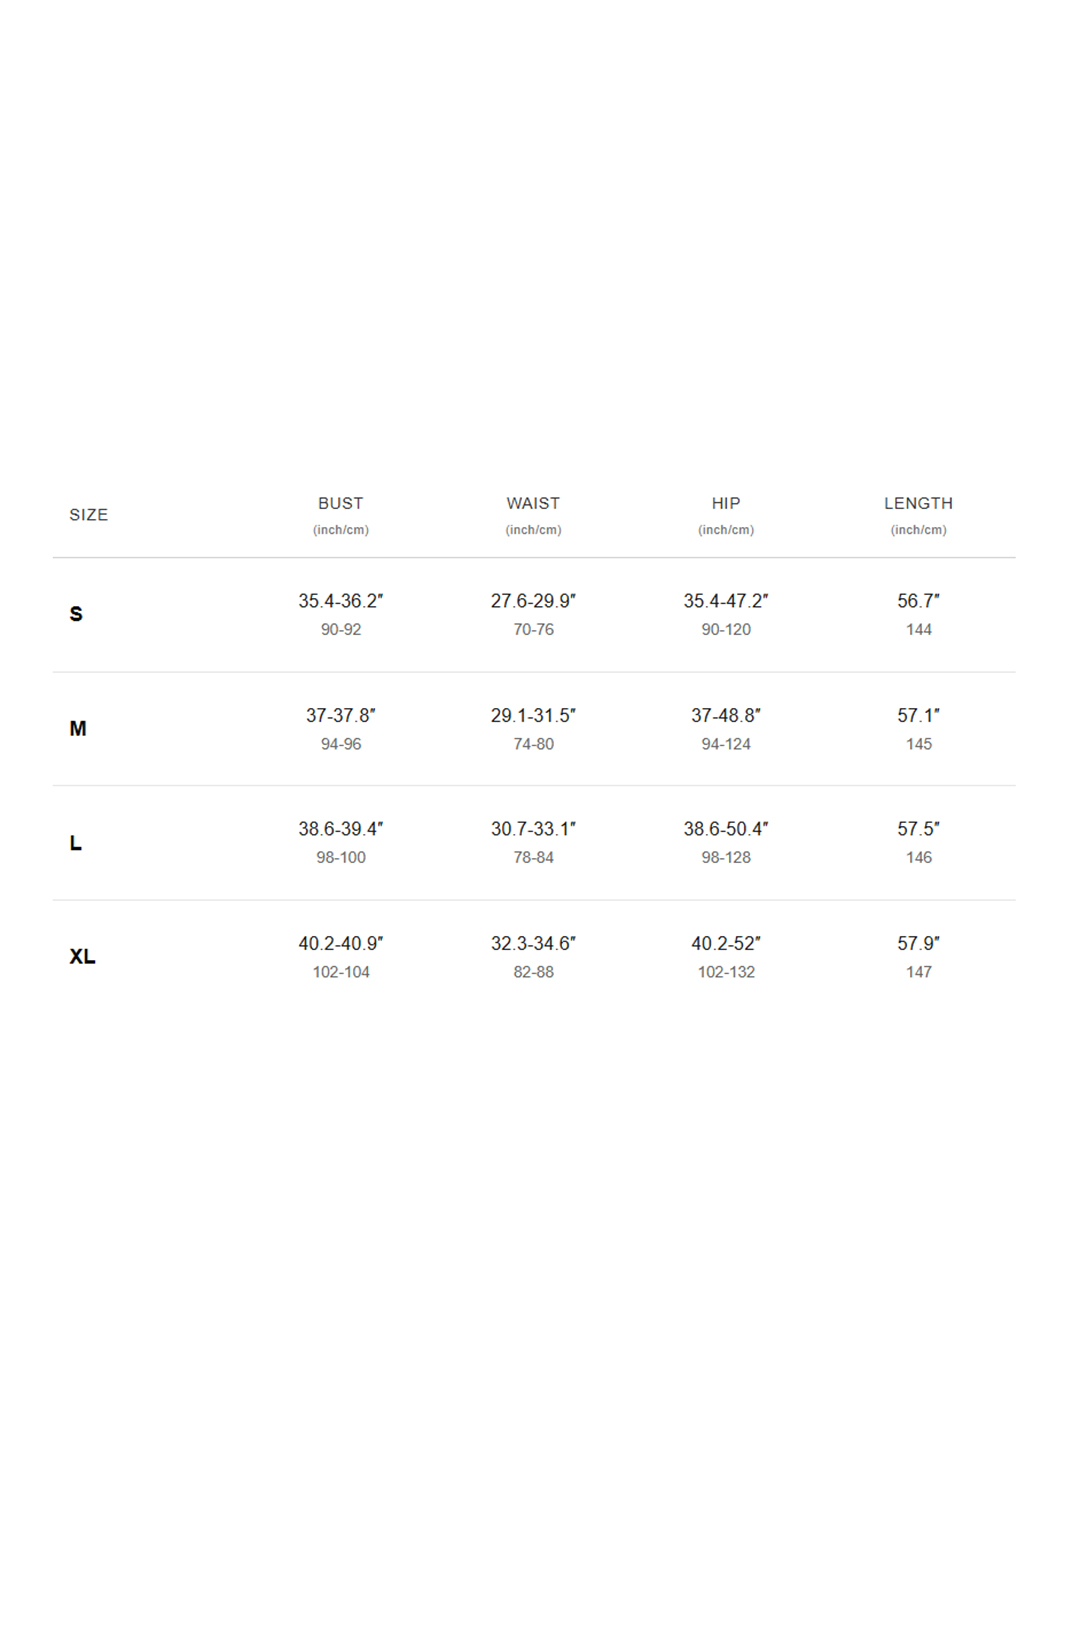Select the 74-80 cm waist value

(x=533, y=744)
